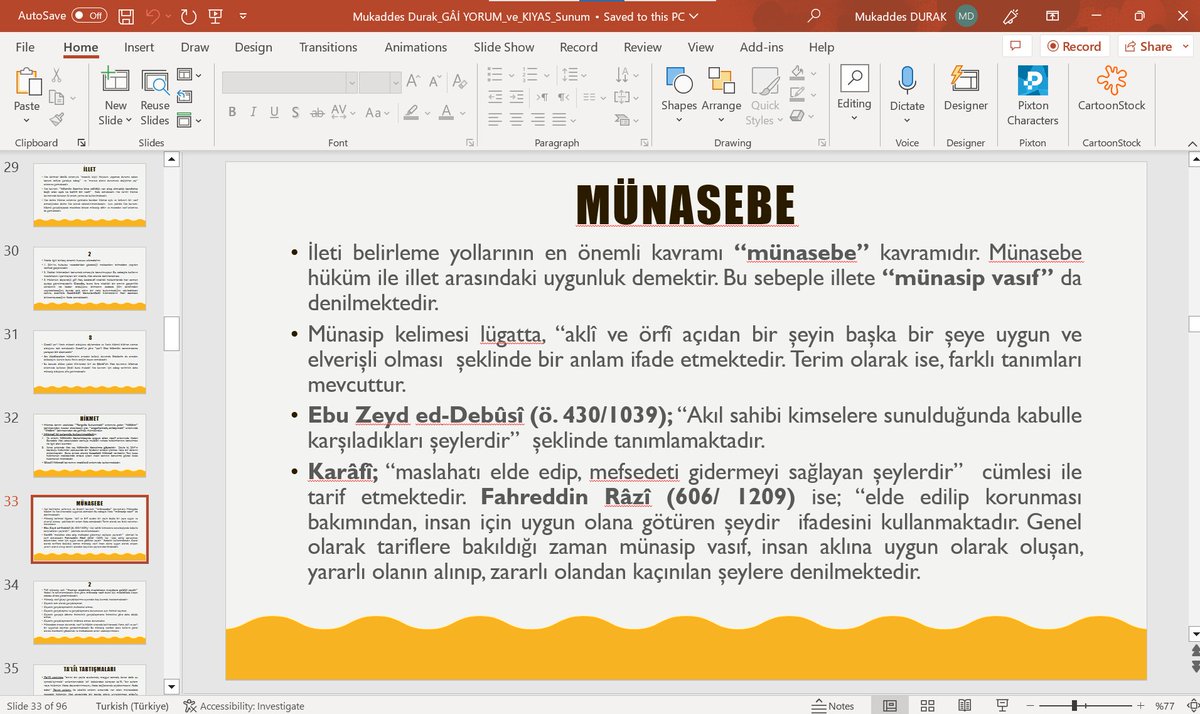Open the Design ribbon tab
The height and width of the screenshot is (714, 1200).
click(x=253, y=47)
